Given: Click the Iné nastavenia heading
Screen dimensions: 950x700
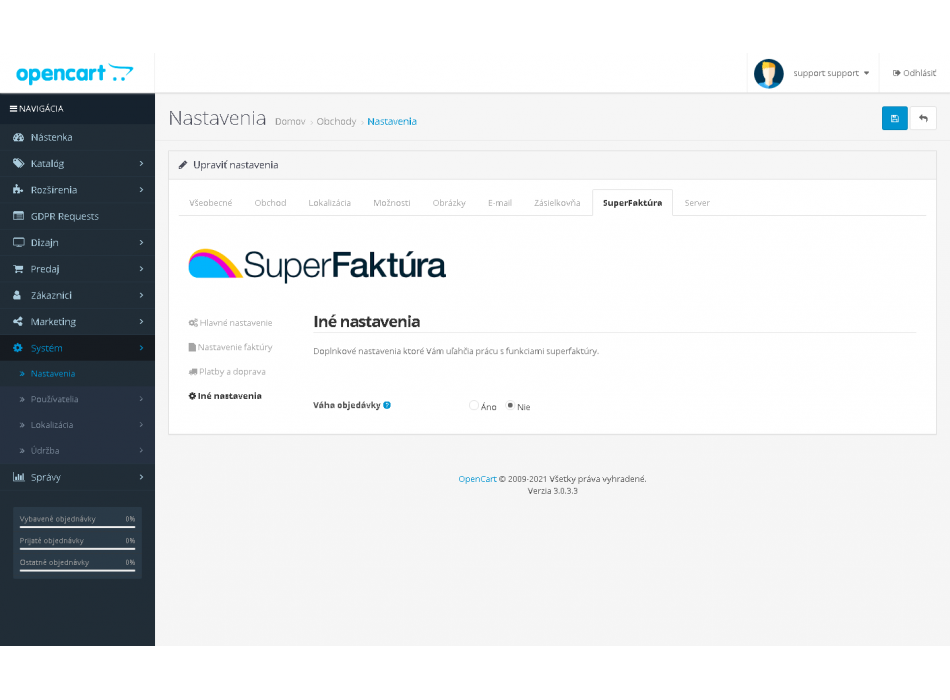Looking at the screenshot, I should pos(367,322).
